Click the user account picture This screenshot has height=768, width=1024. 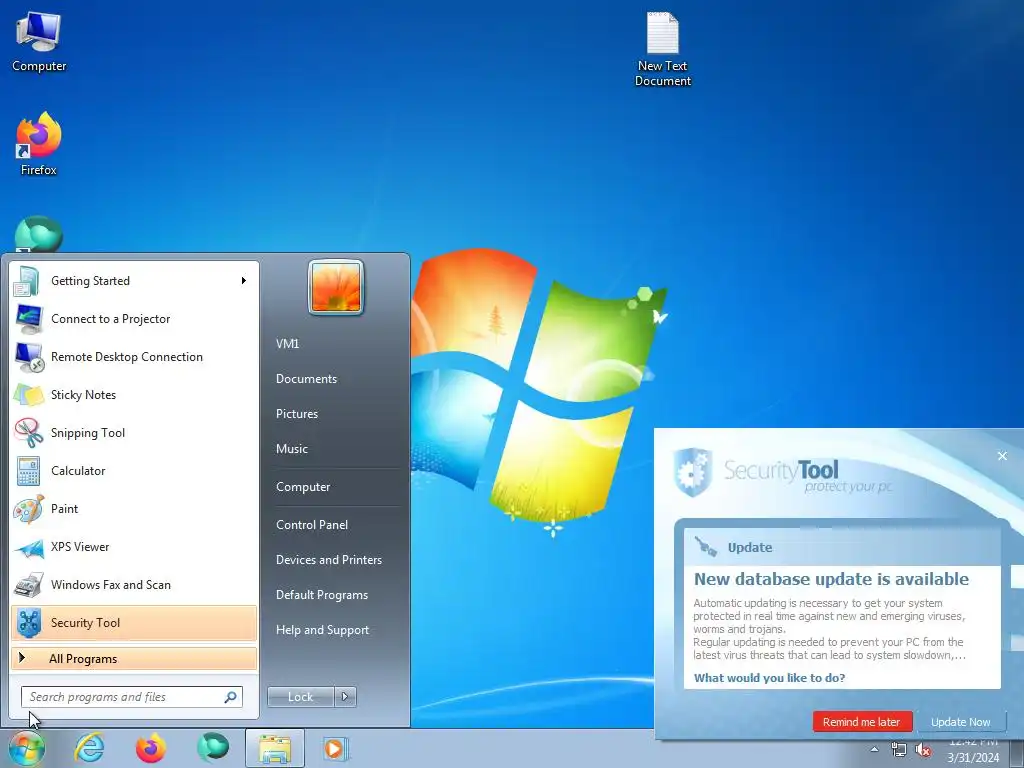pos(336,287)
